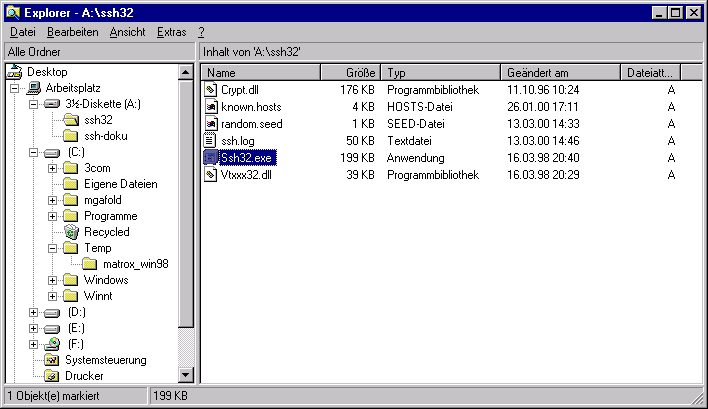This screenshot has height=409, width=708.
Task: Expand the (D:) drive node
Action: point(34,312)
